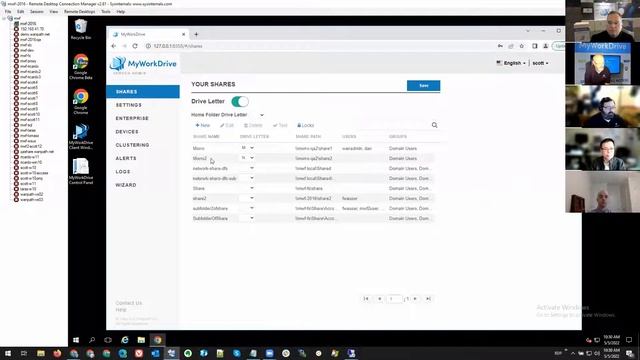Image resolution: width=640 pixels, height=360 pixels.
Task: Open Recycle Bin on remote desktop
Action: (81, 29)
